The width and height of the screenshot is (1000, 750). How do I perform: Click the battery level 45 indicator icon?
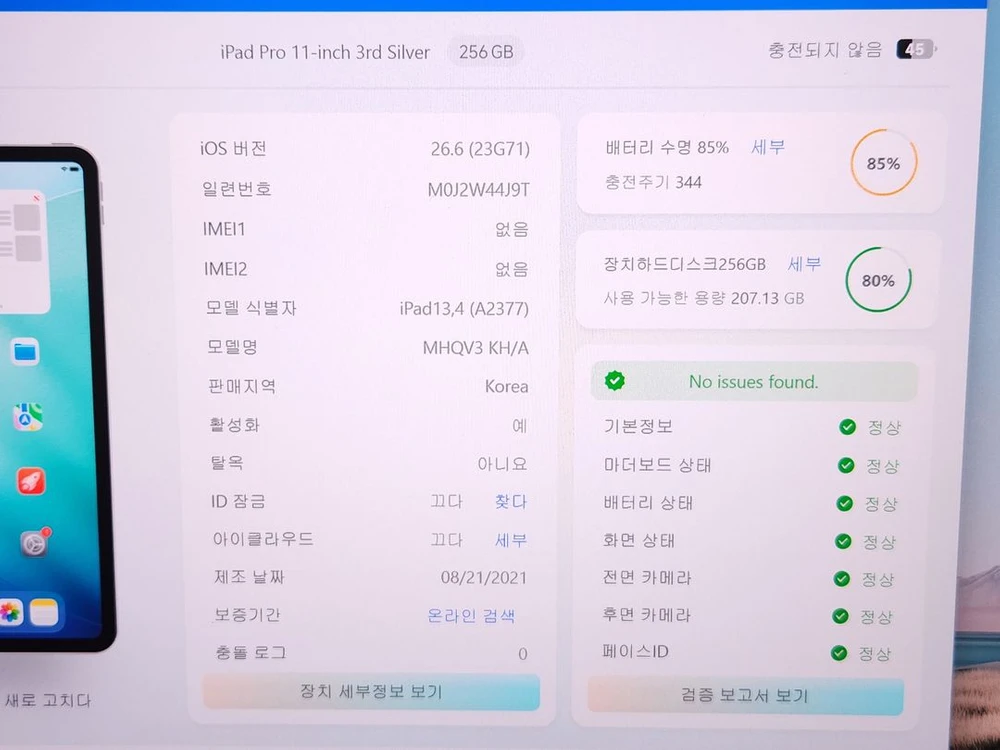tap(916, 49)
